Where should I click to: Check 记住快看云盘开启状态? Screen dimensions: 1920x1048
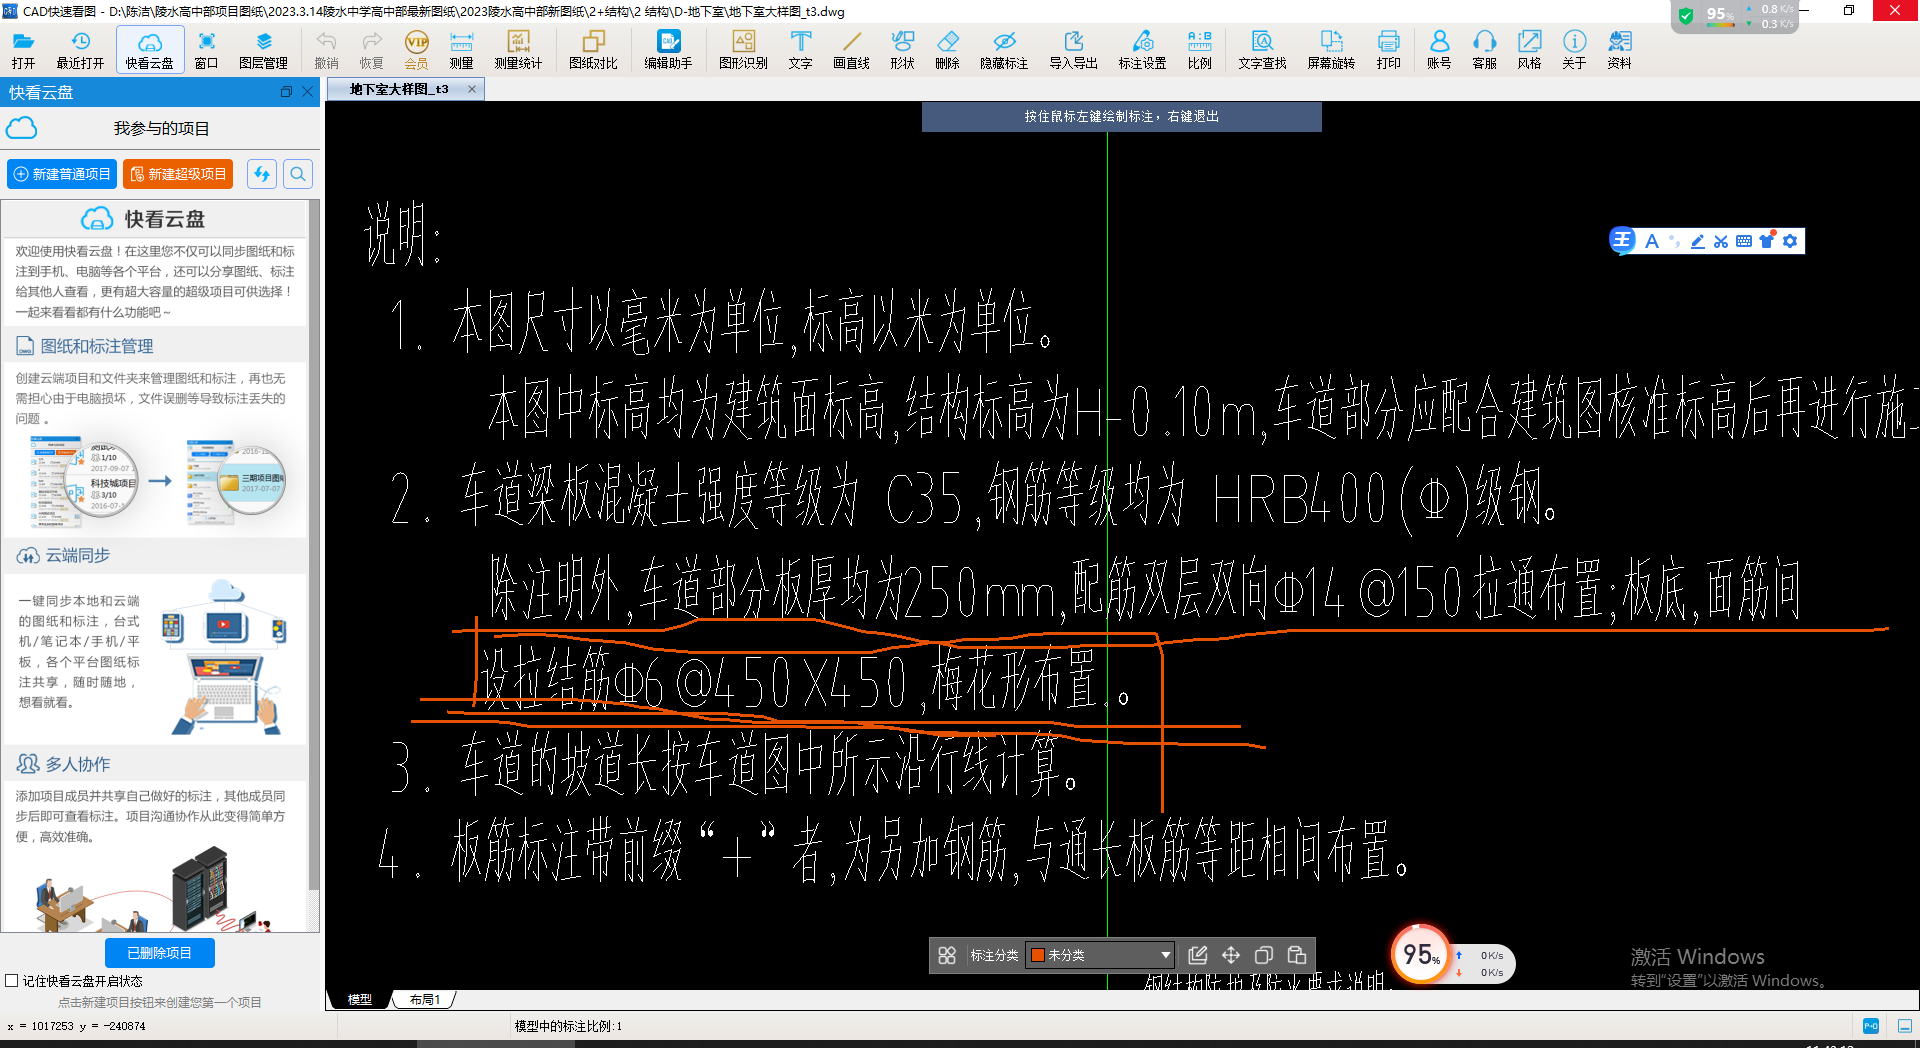pyautogui.click(x=12, y=981)
